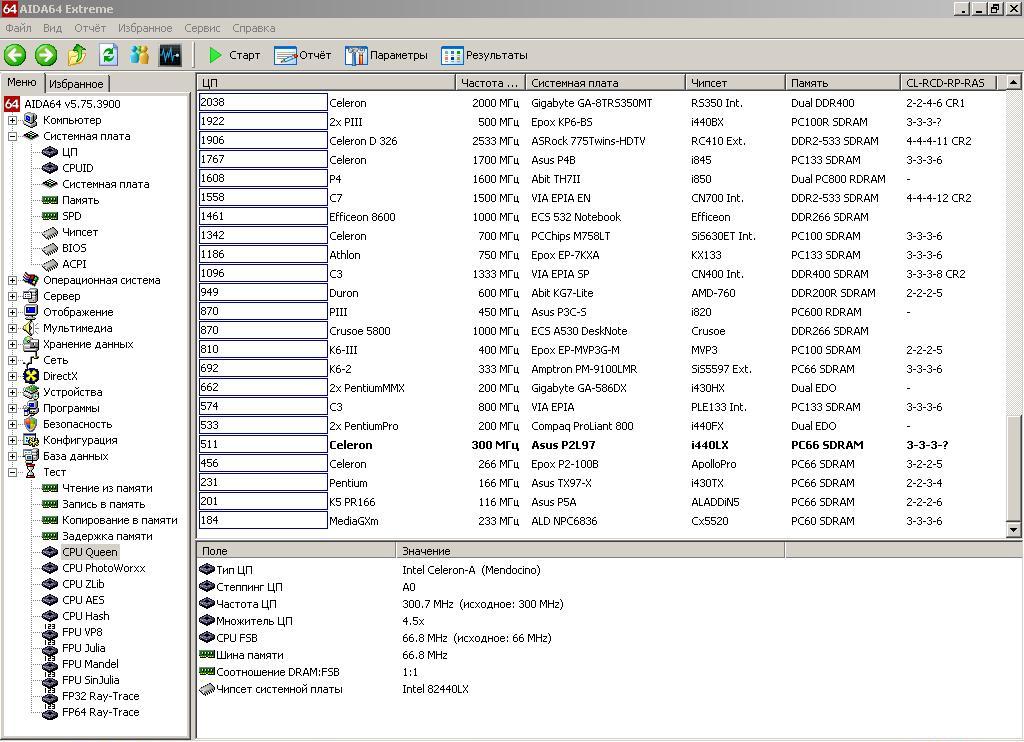This screenshot has width=1024, height=742.
Task: Select the bold Celeron 300 МГц result row
Action: click(601, 445)
